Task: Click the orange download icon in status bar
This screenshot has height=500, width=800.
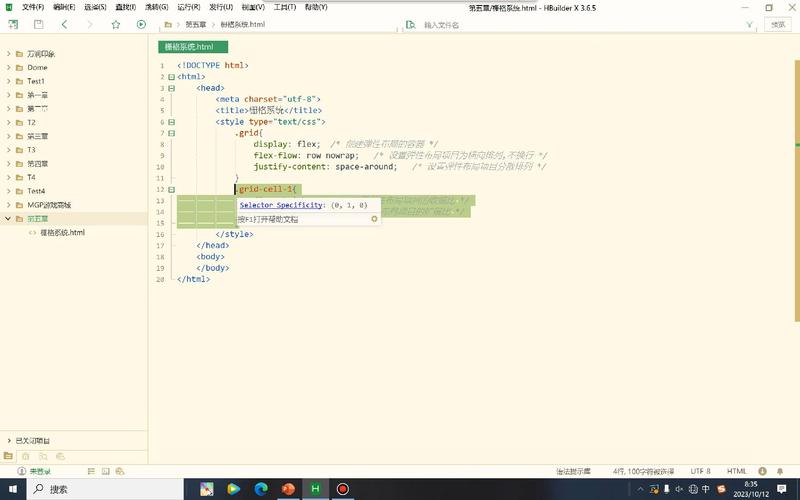Action: pos(762,471)
